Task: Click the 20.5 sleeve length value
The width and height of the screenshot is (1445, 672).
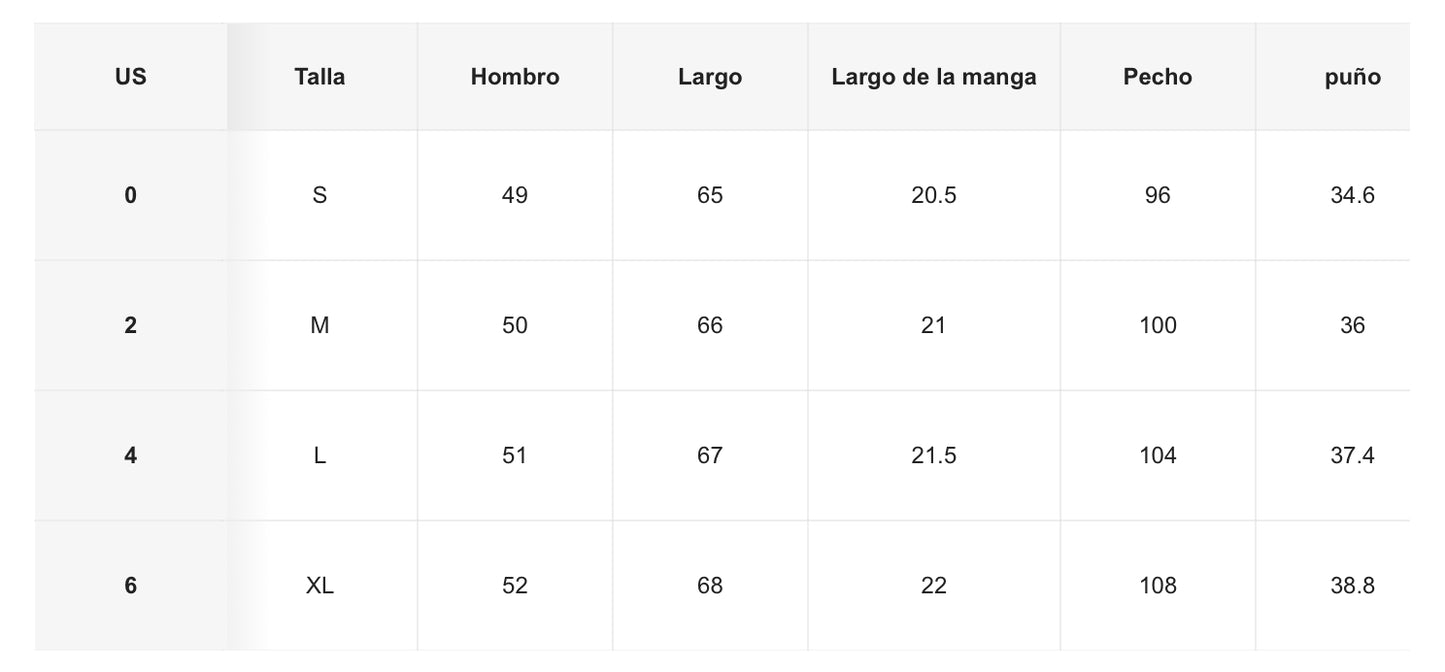Action: point(934,195)
